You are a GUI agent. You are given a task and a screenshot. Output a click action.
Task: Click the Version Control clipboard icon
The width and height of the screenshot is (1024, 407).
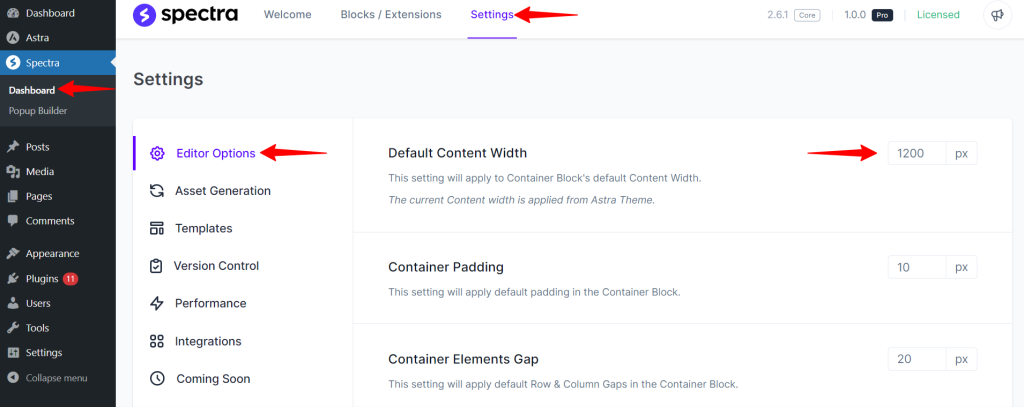pyautogui.click(x=157, y=266)
